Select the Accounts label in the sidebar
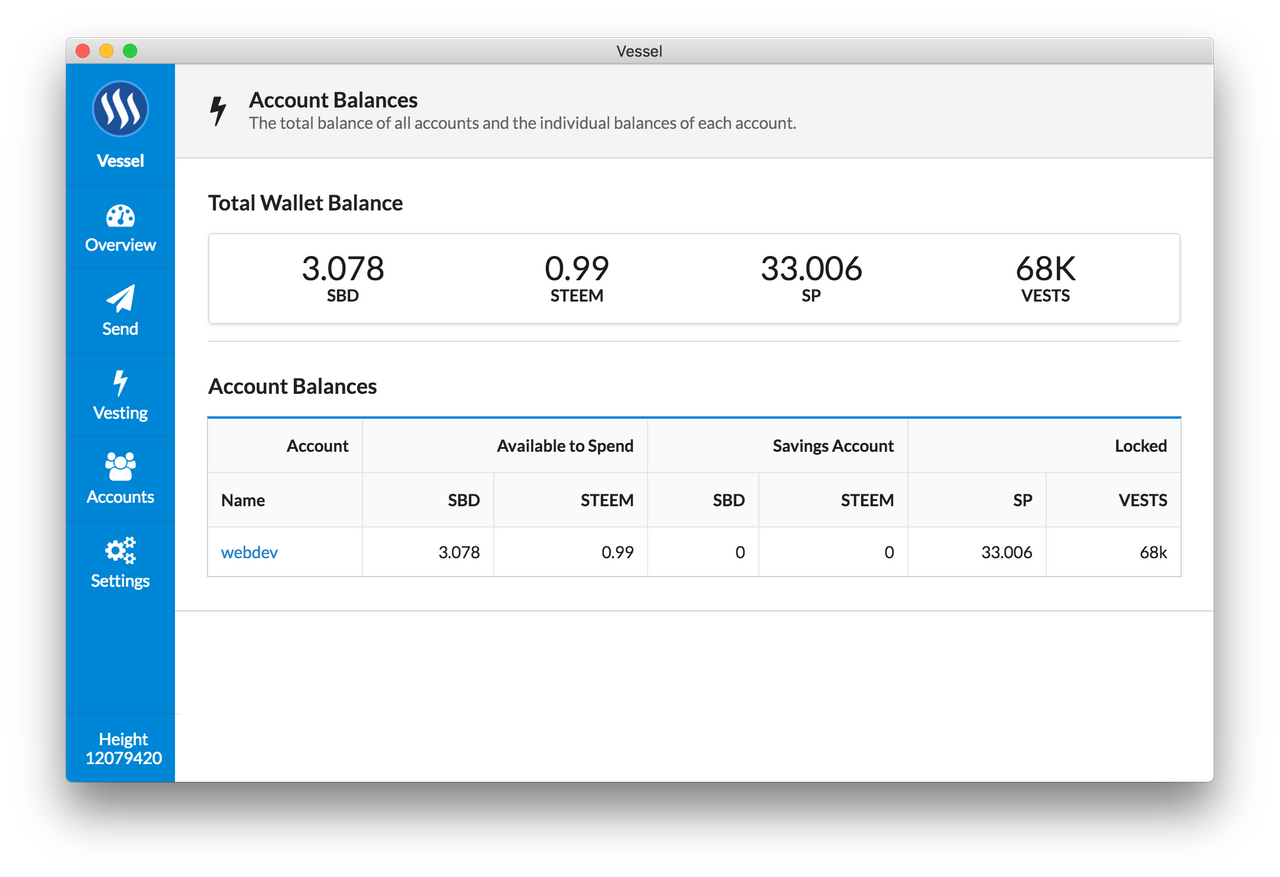This screenshot has width=1280, height=877. click(x=120, y=497)
